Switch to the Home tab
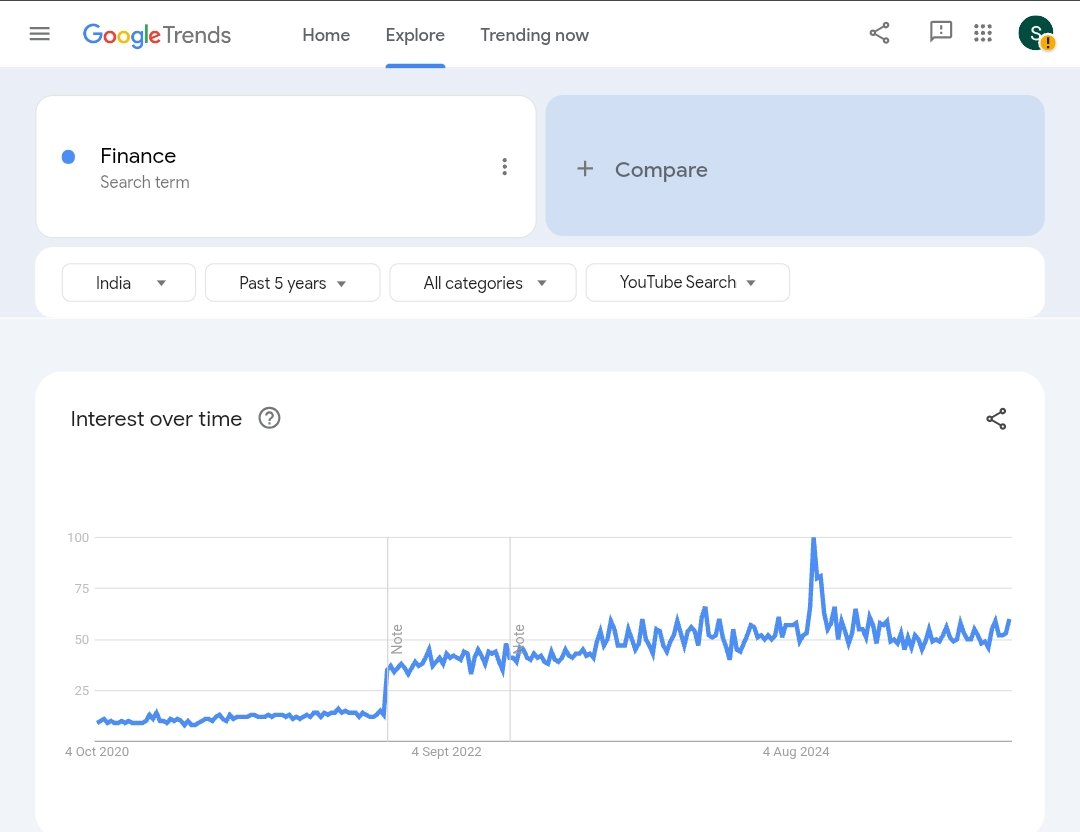The image size is (1080, 832). pyautogui.click(x=326, y=34)
